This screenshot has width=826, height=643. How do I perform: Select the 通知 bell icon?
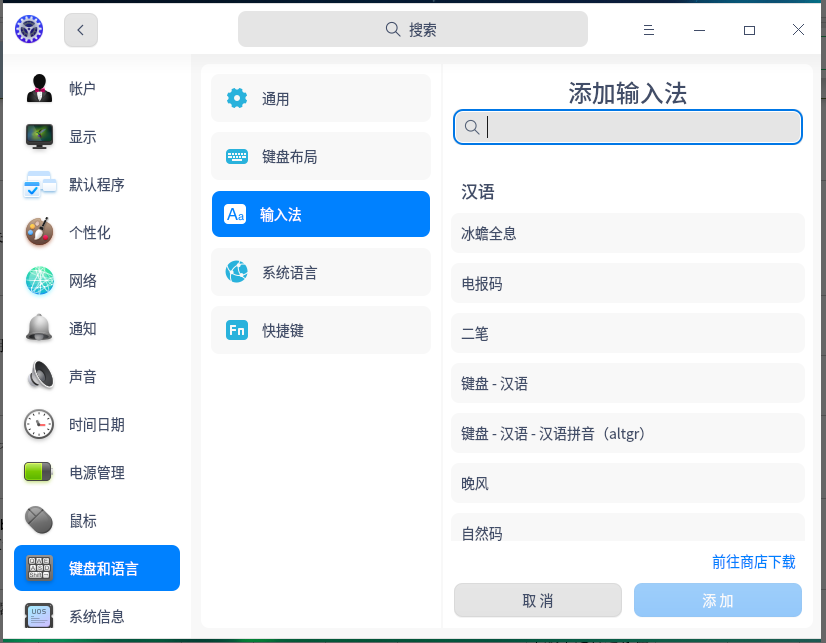(x=39, y=329)
